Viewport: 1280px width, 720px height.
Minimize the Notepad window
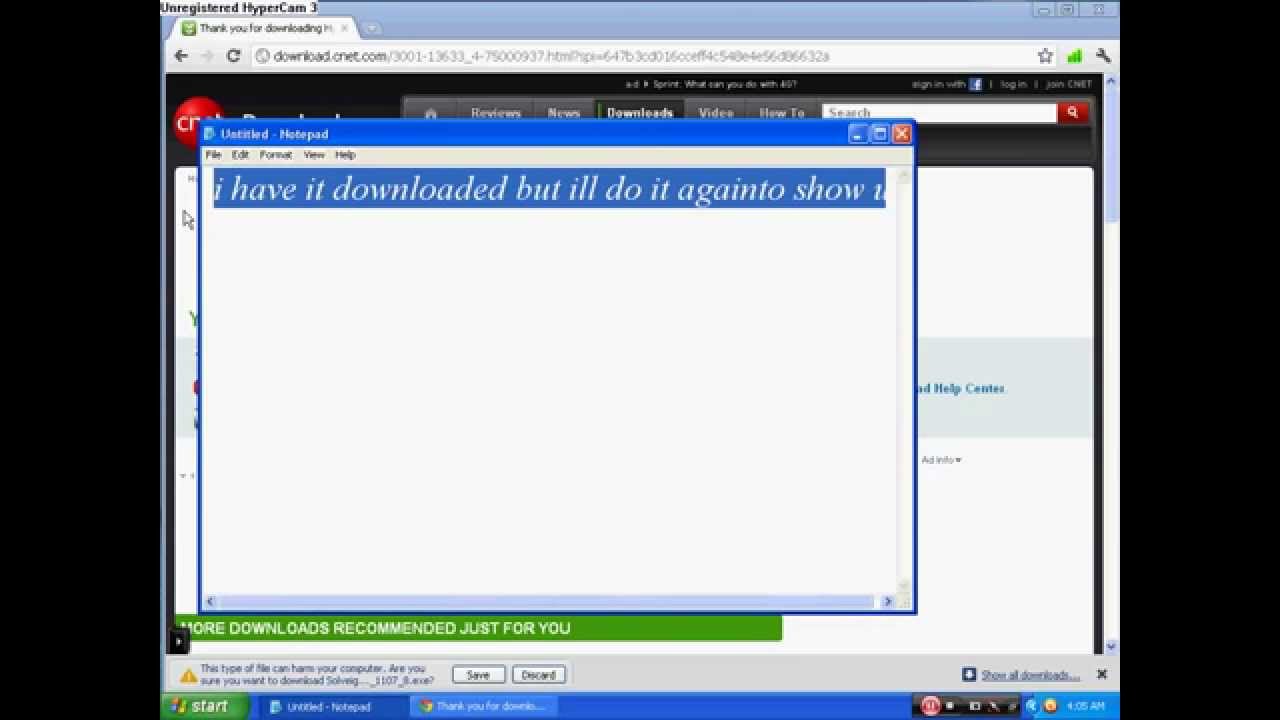pos(858,134)
